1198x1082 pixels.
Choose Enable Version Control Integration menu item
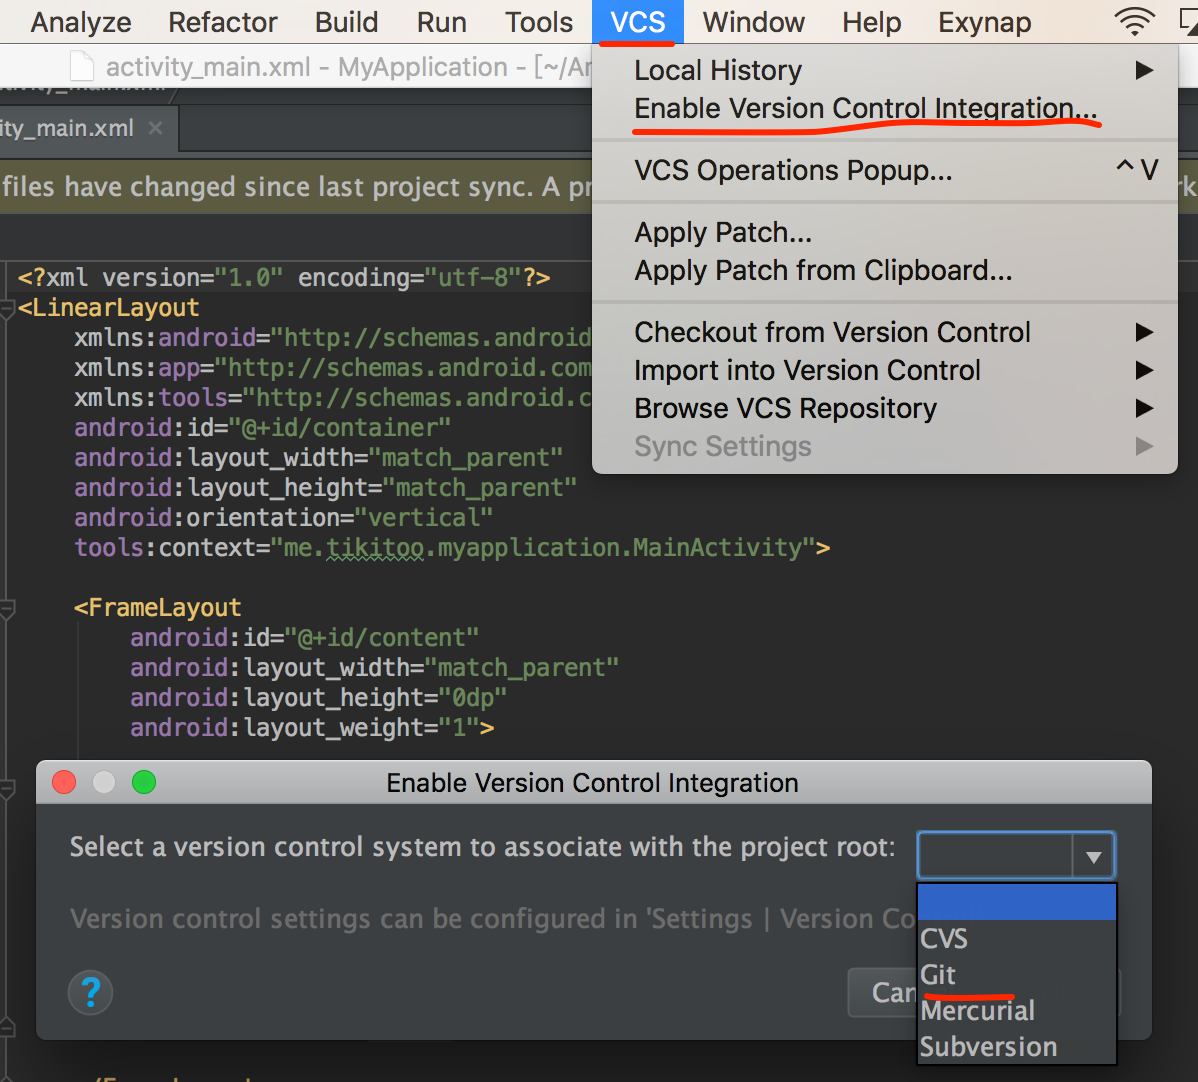coord(865,108)
